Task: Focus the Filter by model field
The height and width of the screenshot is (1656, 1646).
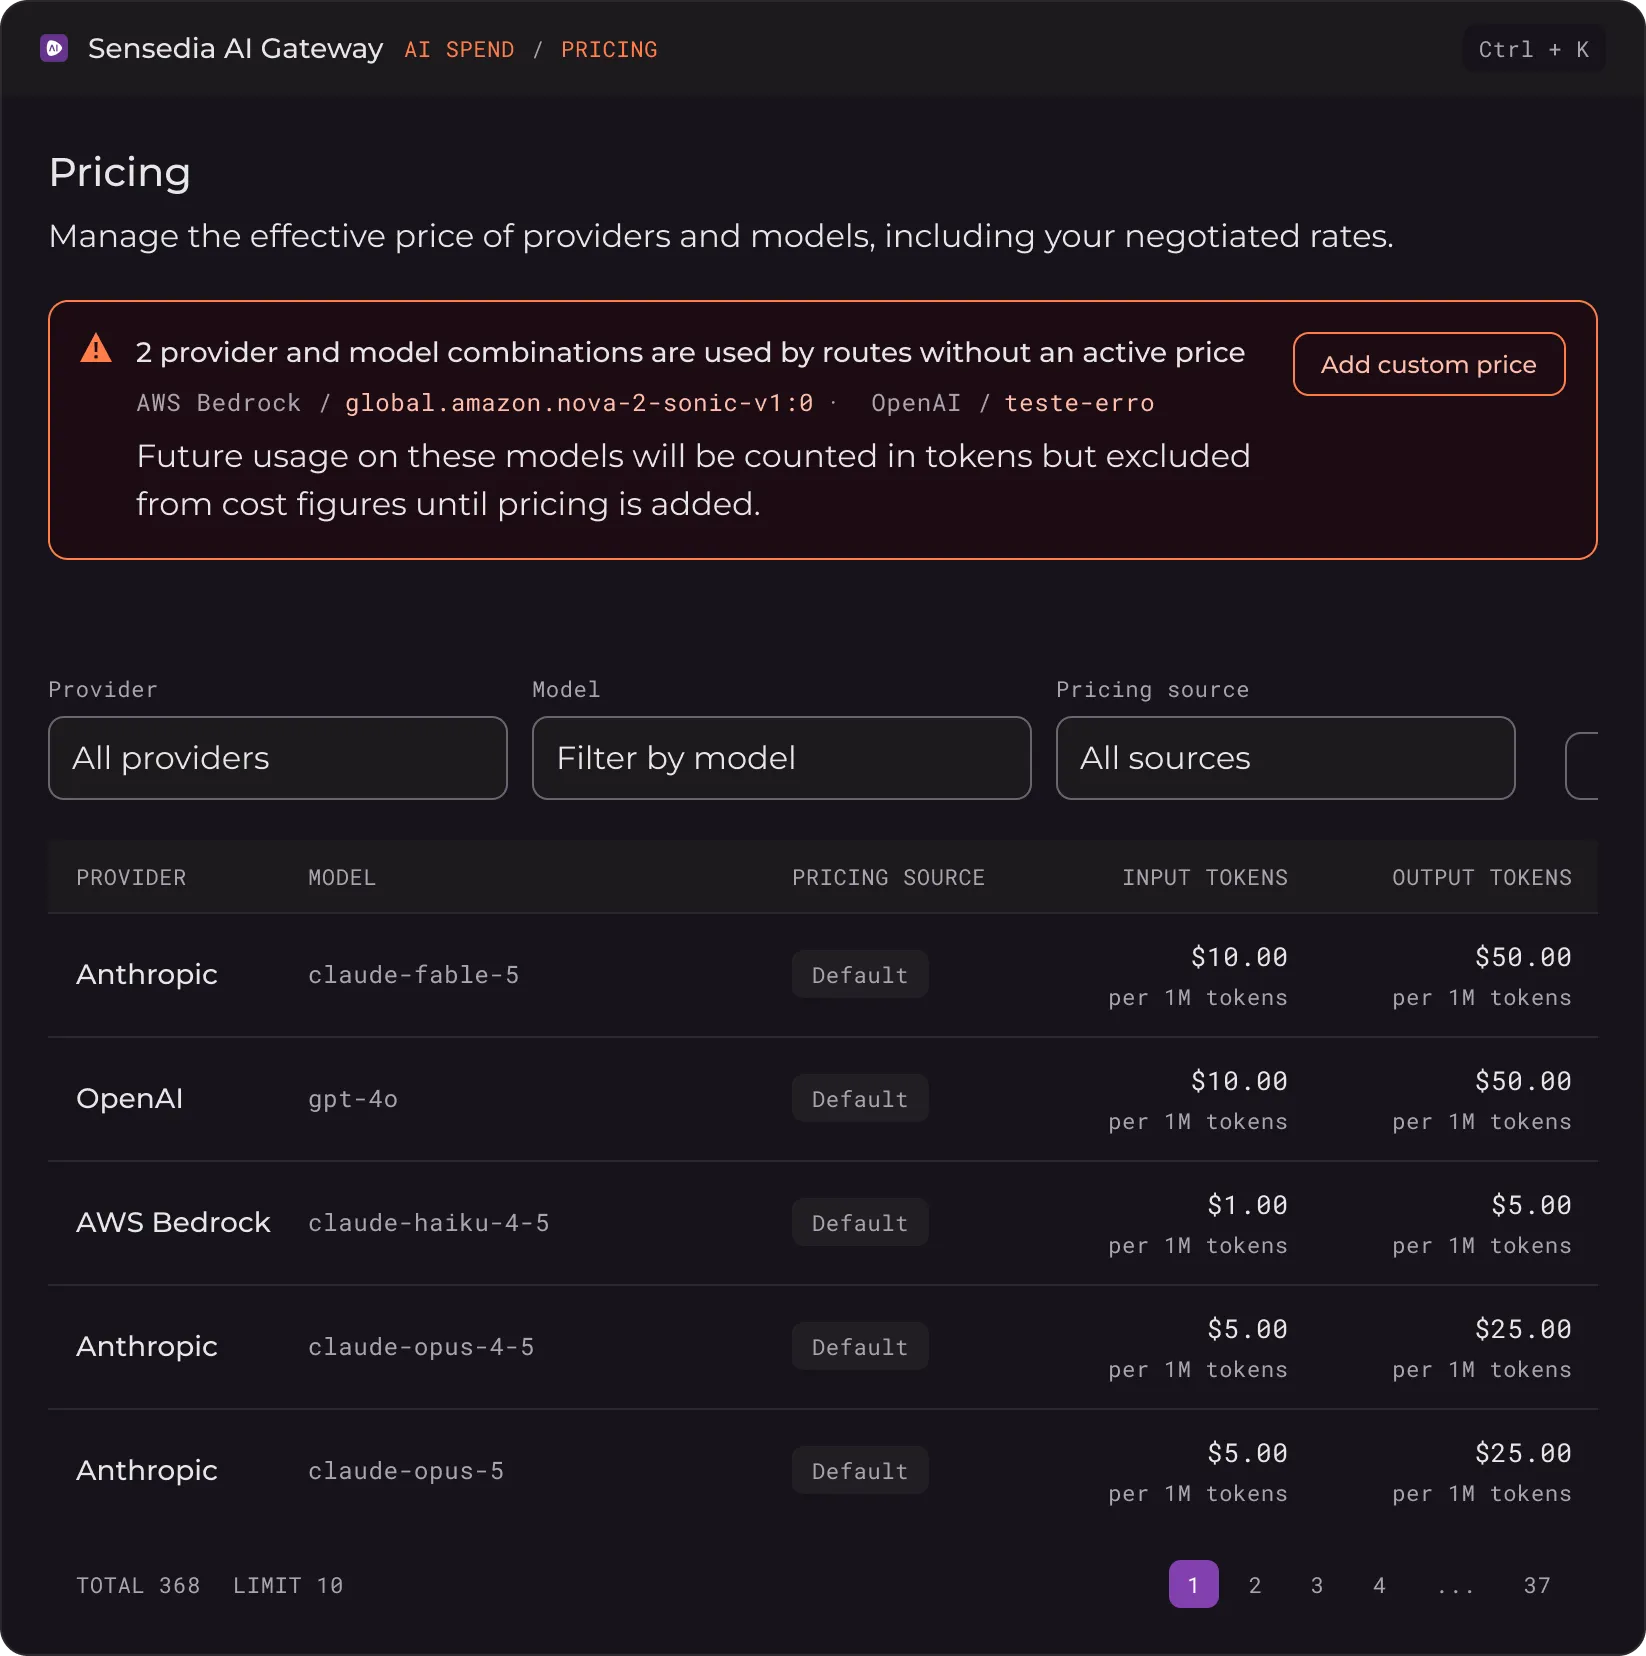Action: tap(782, 758)
